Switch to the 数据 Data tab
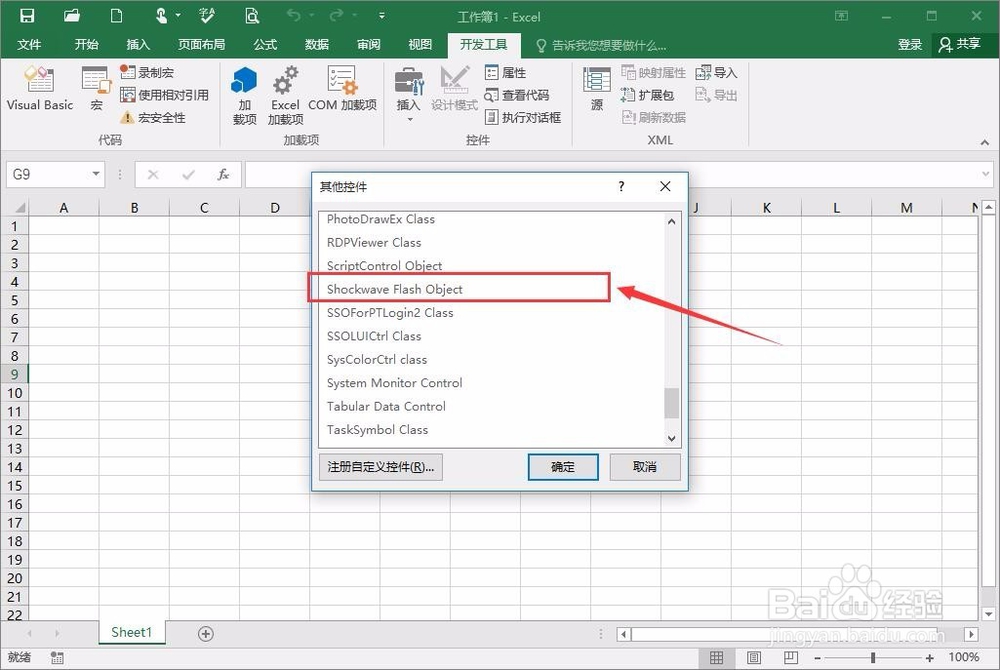Screen dimensions: 1000x670 pos(317,45)
